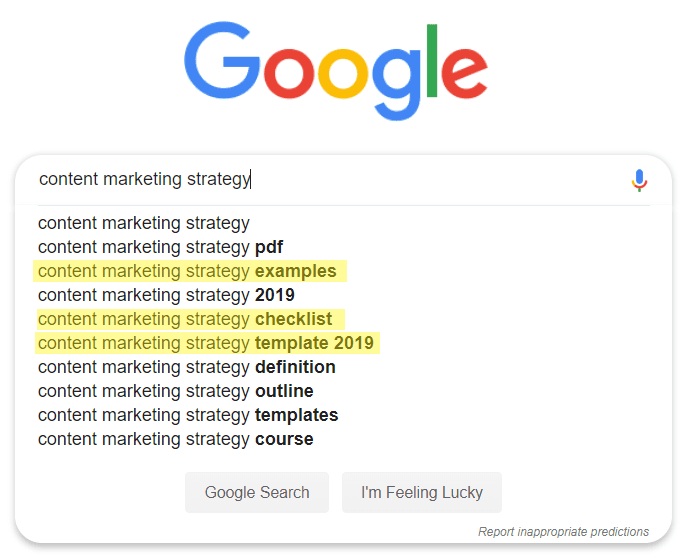Pick "content marketing strategy outline" suggestion
The image size is (688, 558).
point(176,391)
